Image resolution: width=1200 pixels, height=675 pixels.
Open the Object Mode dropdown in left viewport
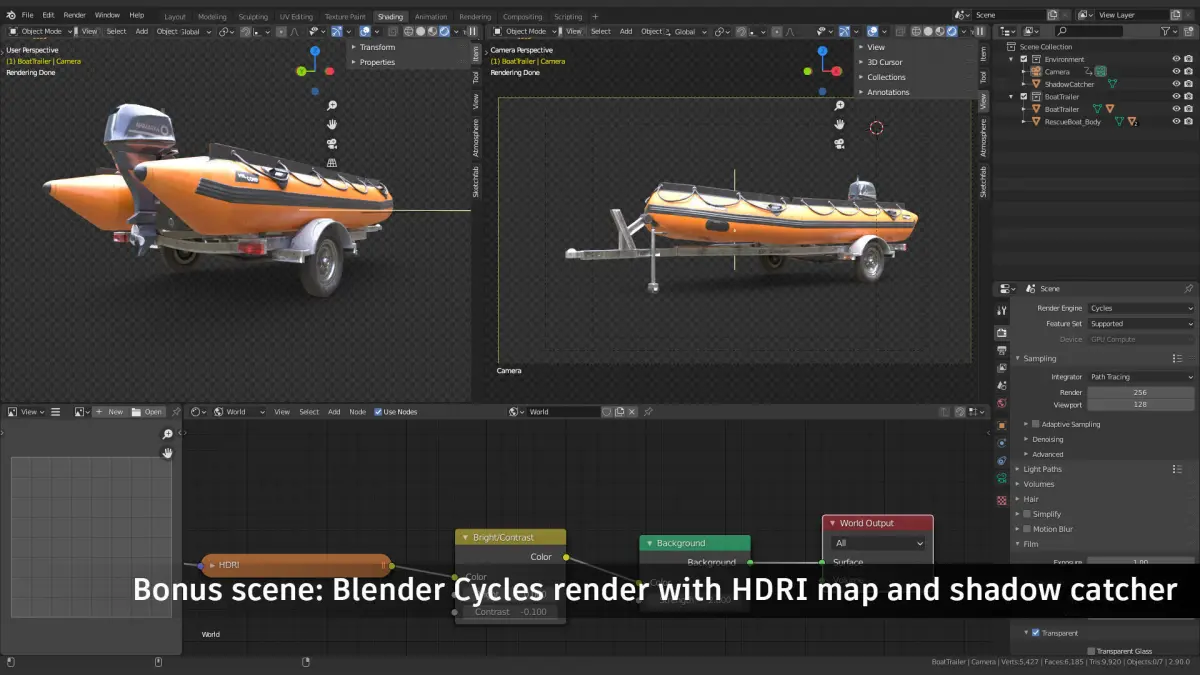tap(41, 31)
